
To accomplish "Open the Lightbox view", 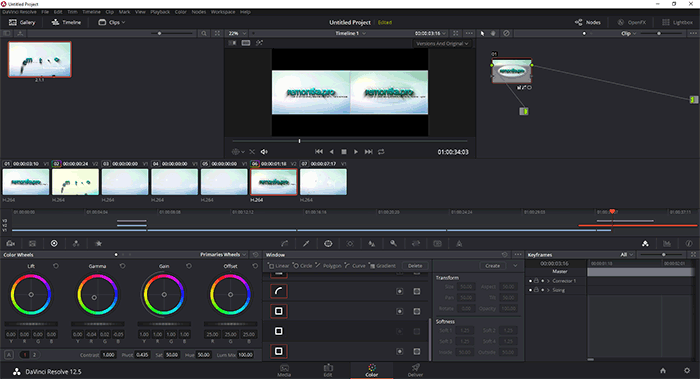I will tap(677, 22).
